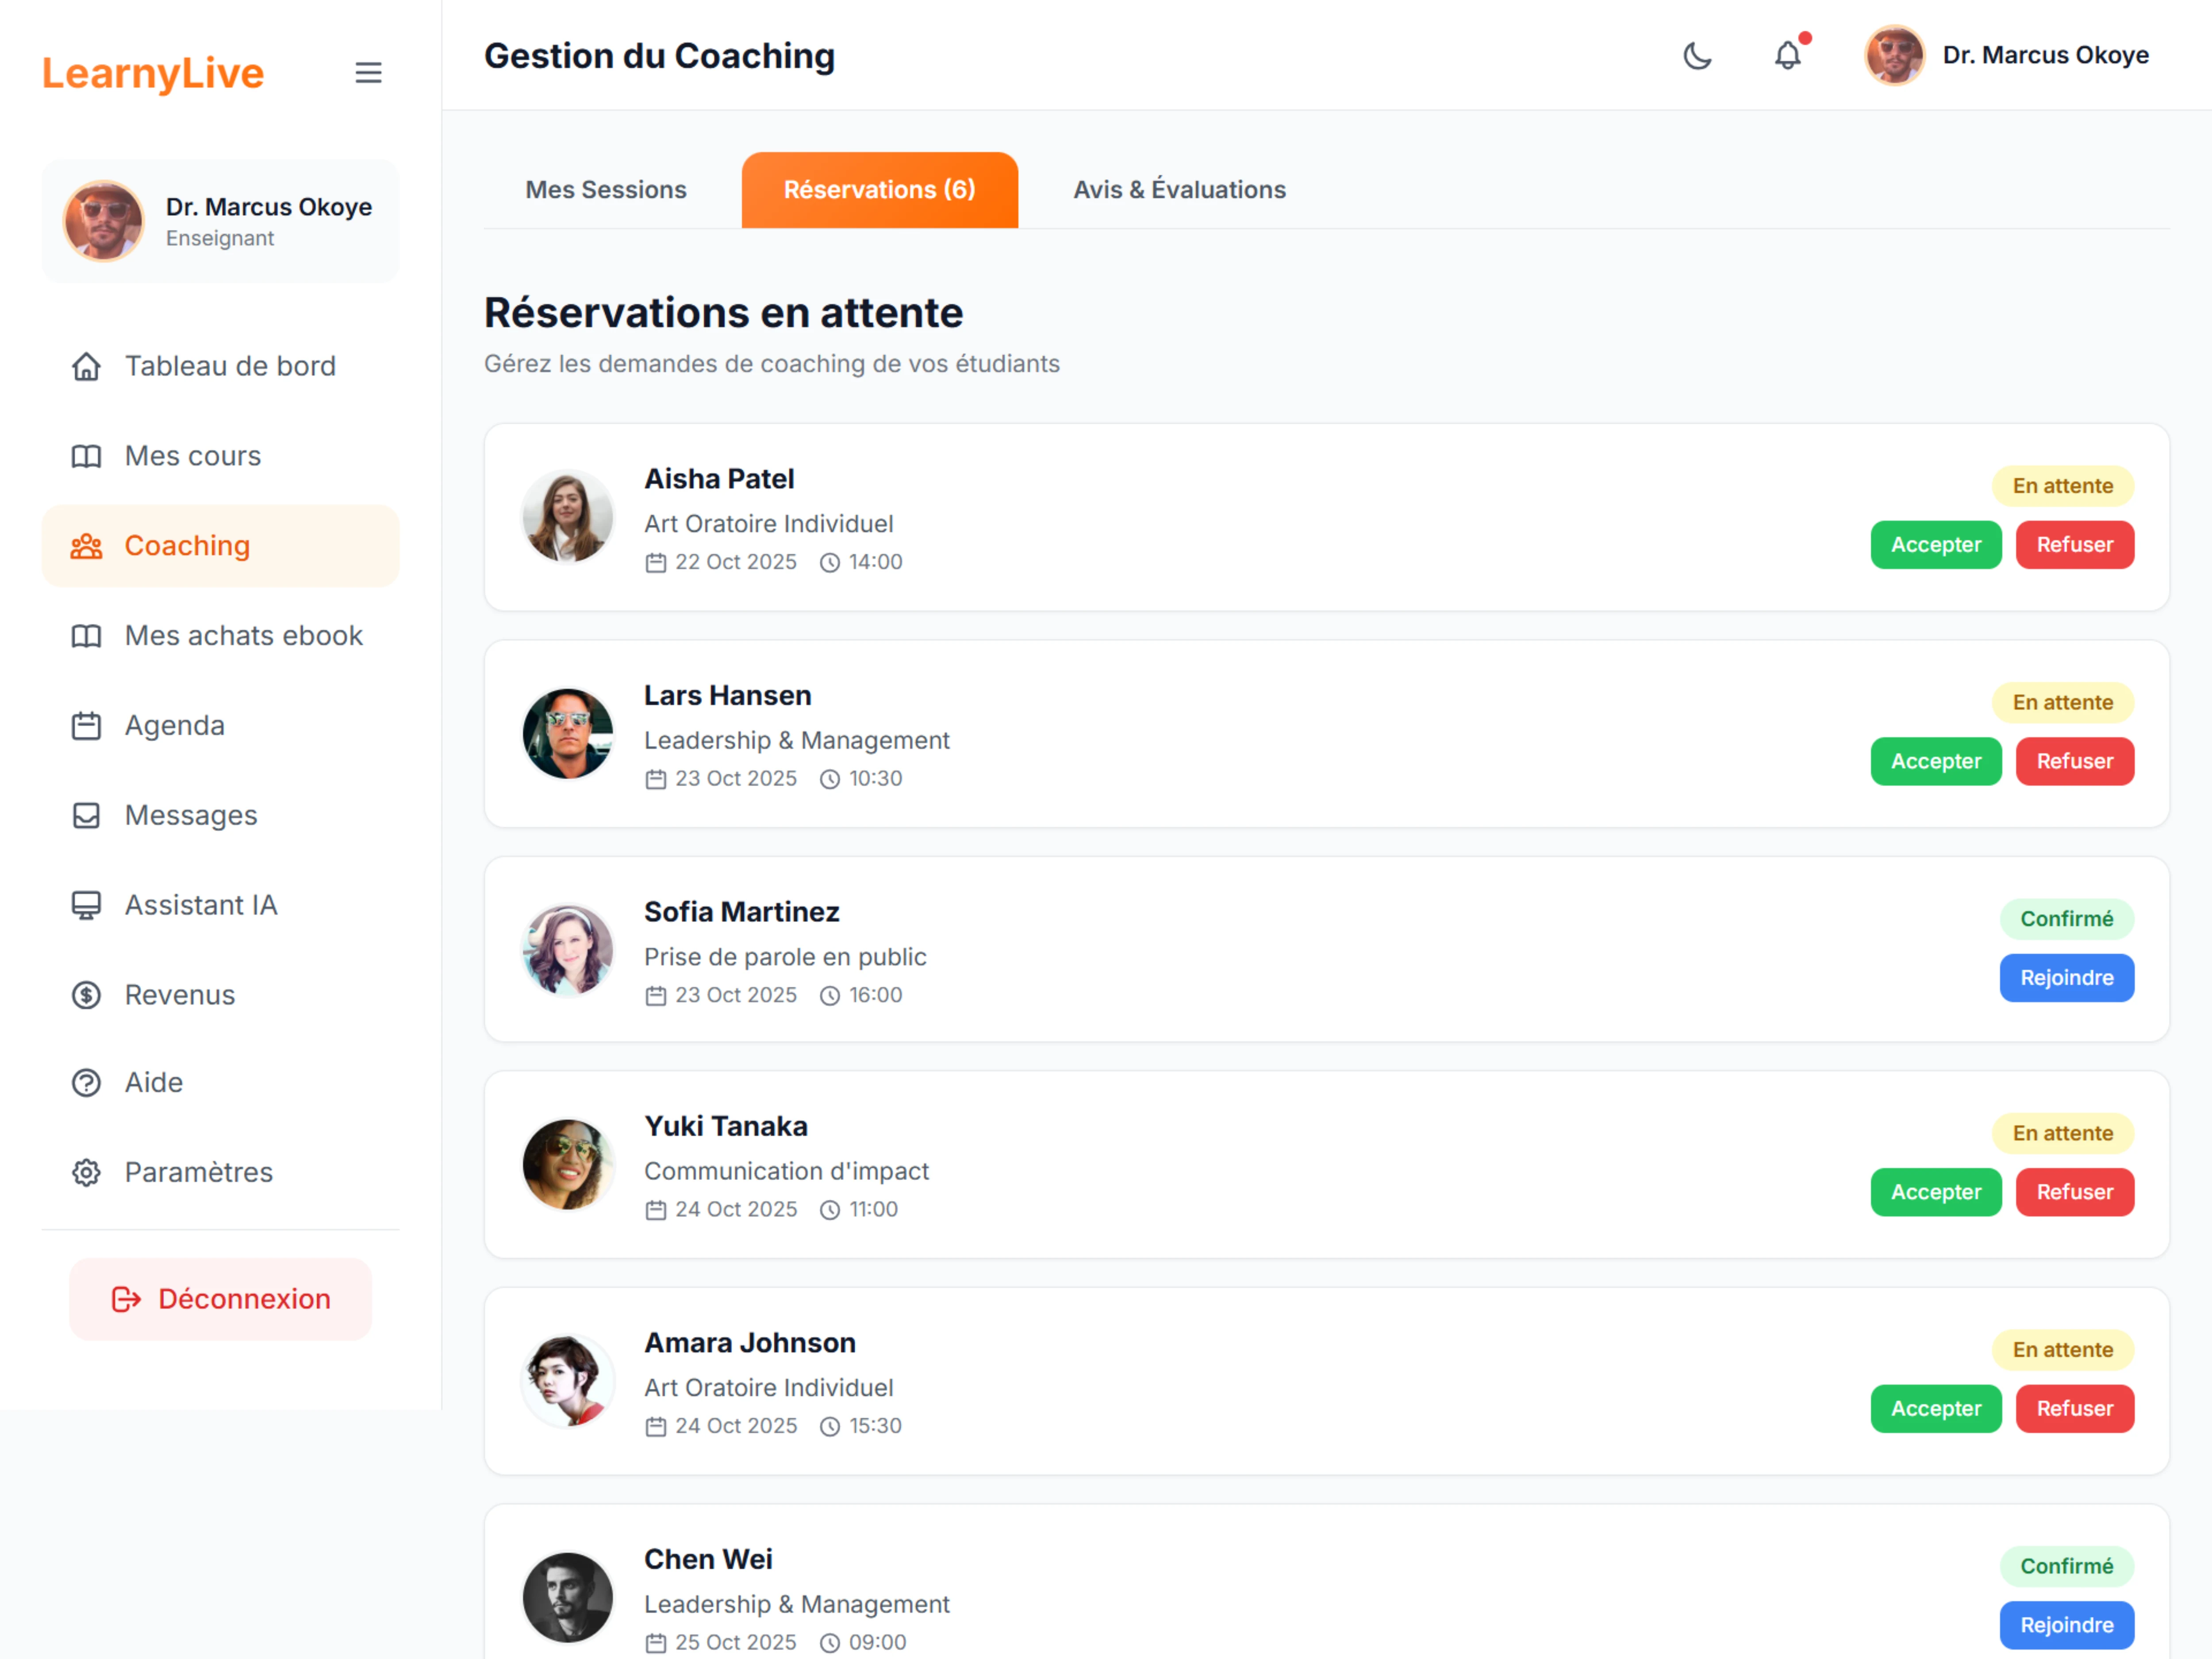This screenshot has height=1659, width=2212.
Task: Switch to Mes Sessions tab
Action: 606,190
